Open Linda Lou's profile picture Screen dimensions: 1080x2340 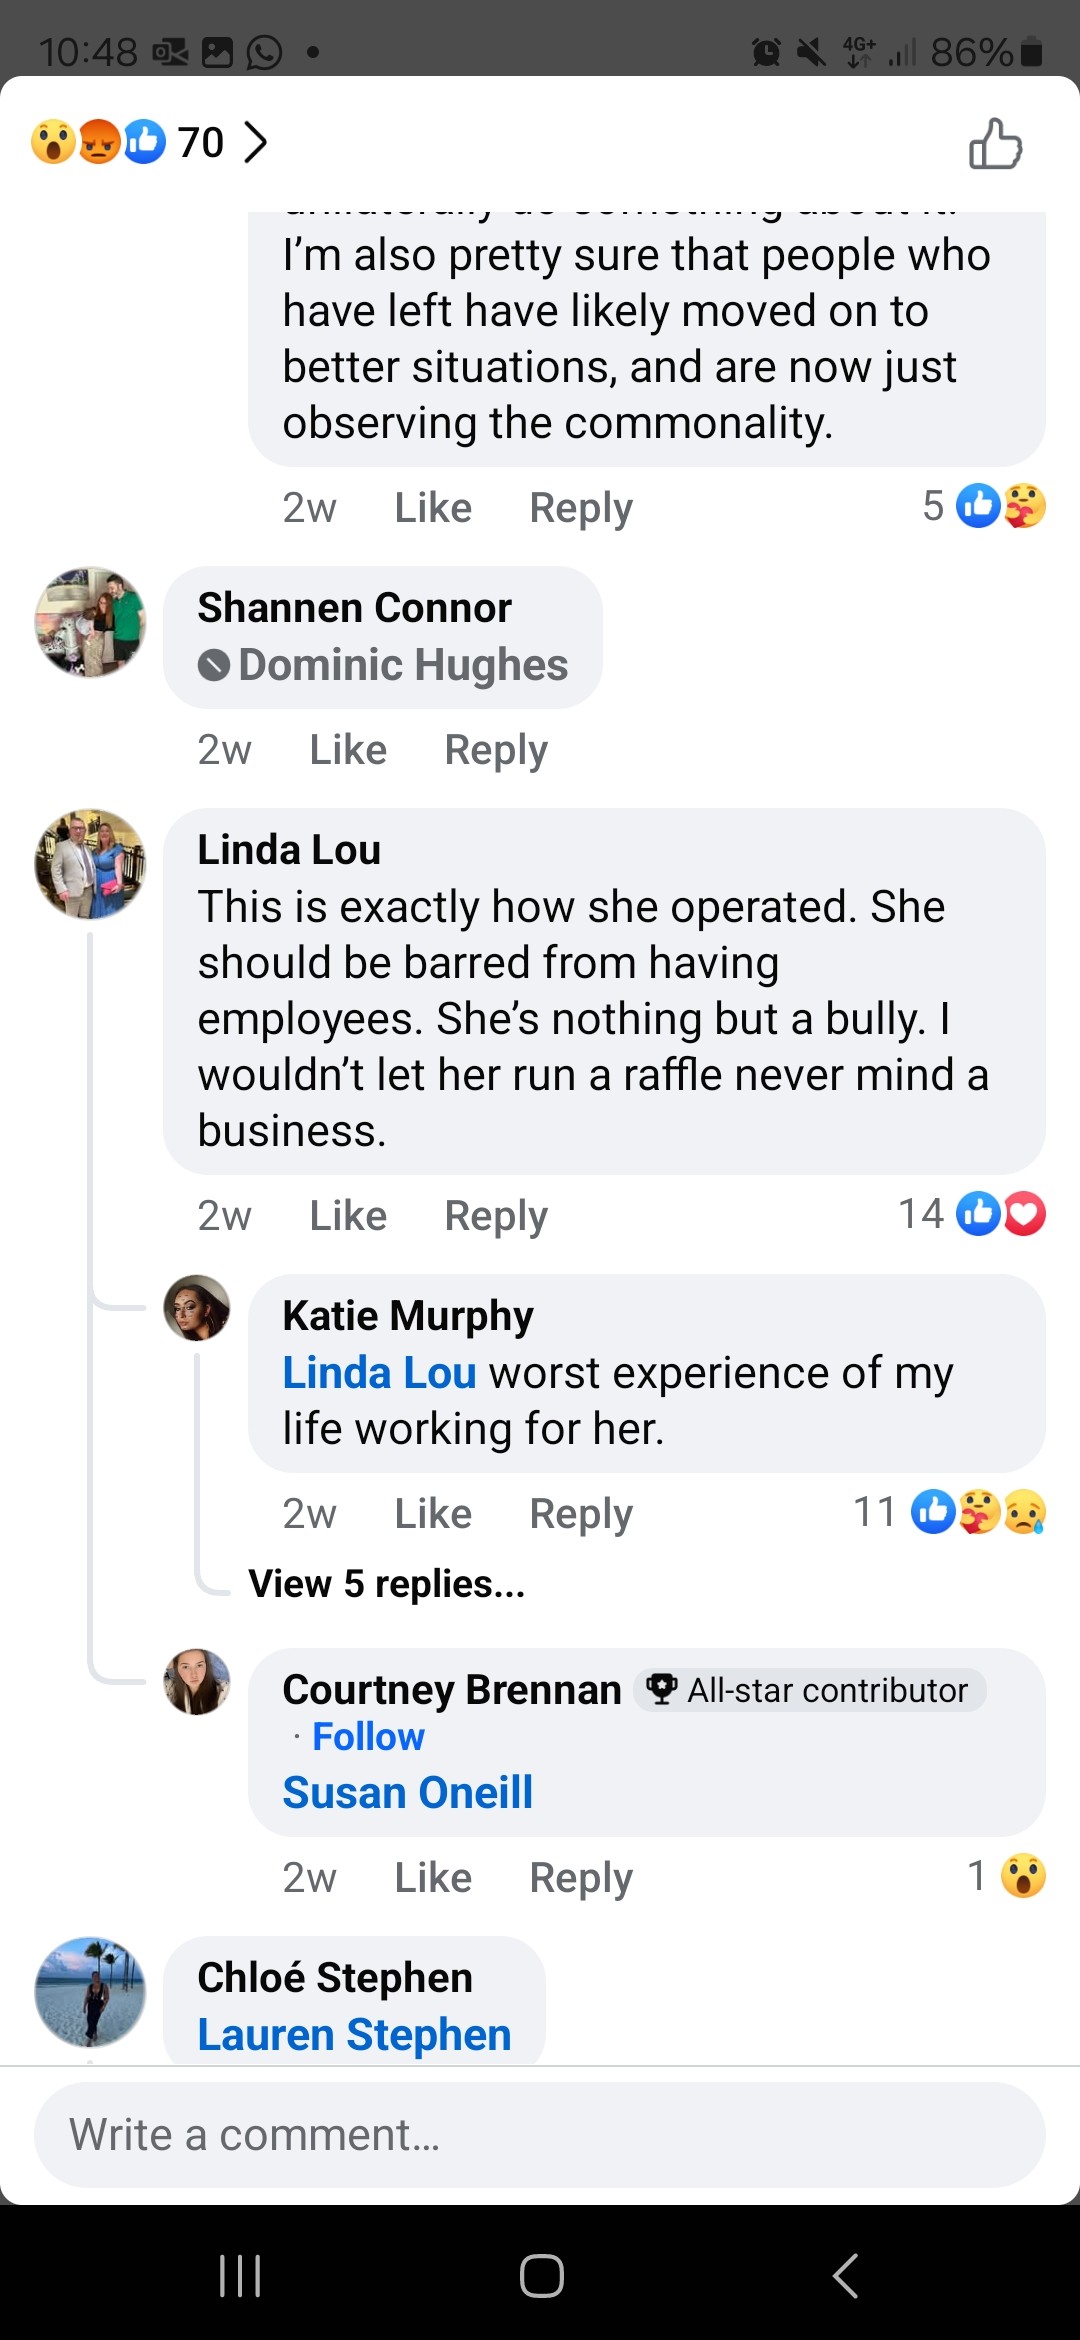(90, 864)
